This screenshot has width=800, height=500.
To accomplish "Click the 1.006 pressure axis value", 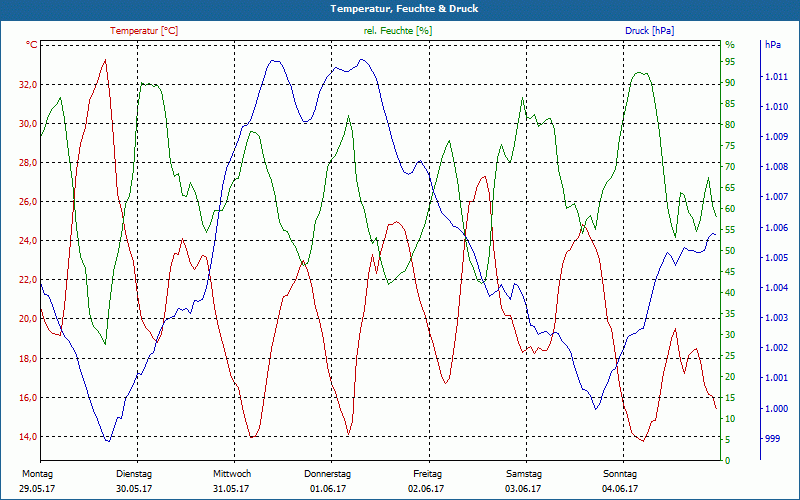I will pyautogui.click(x=776, y=228).
